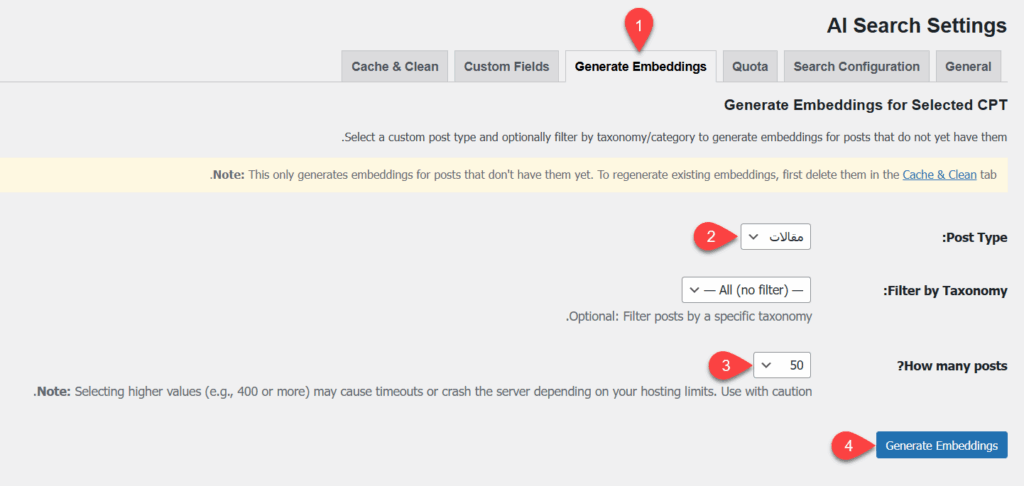Go to the Quota tab
The height and width of the screenshot is (486, 1024).
point(749,67)
